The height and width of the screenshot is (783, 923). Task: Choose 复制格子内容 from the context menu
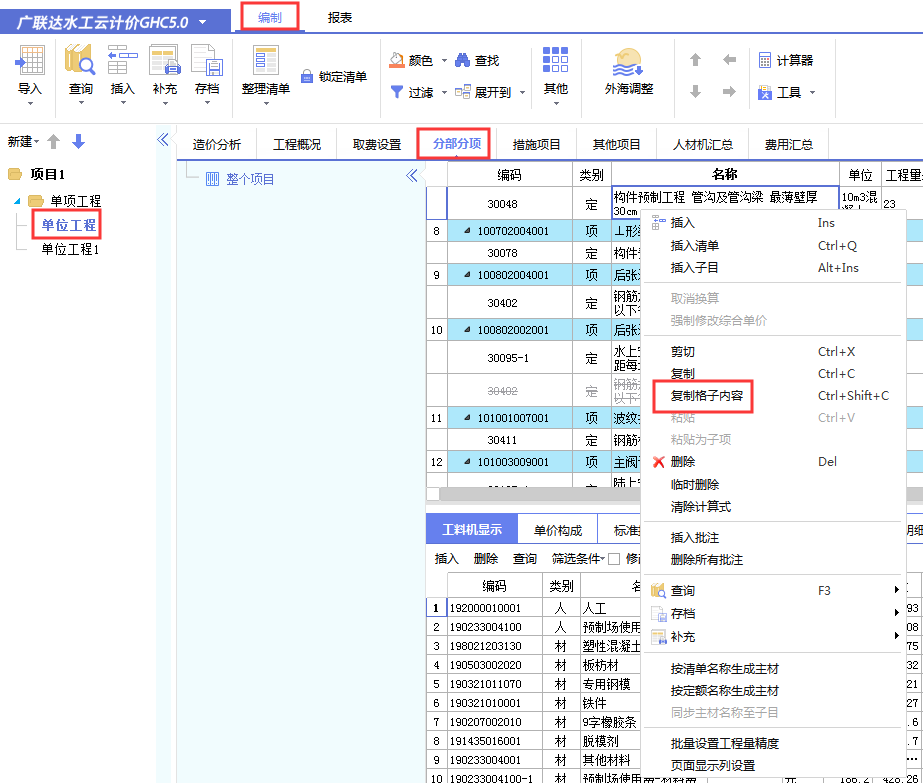pyautogui.click(x=705, y=396)
